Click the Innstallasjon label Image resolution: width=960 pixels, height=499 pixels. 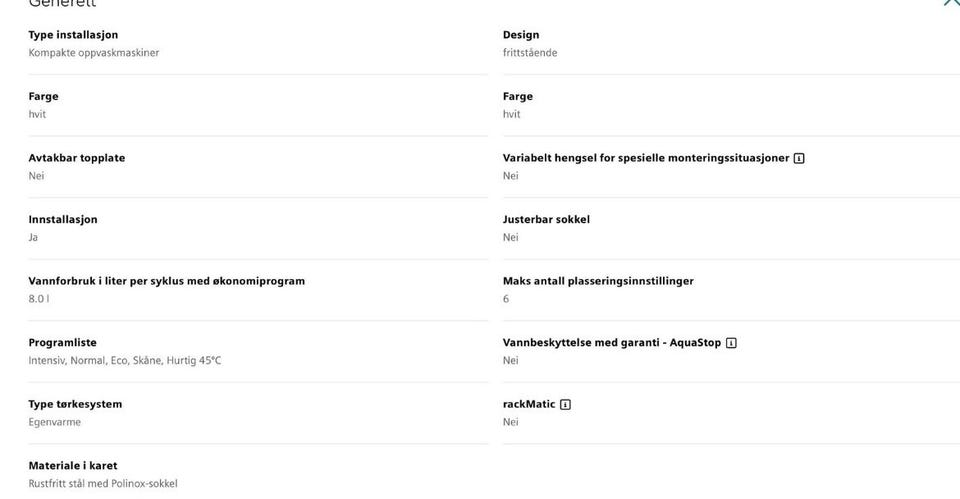click(63, 220)
